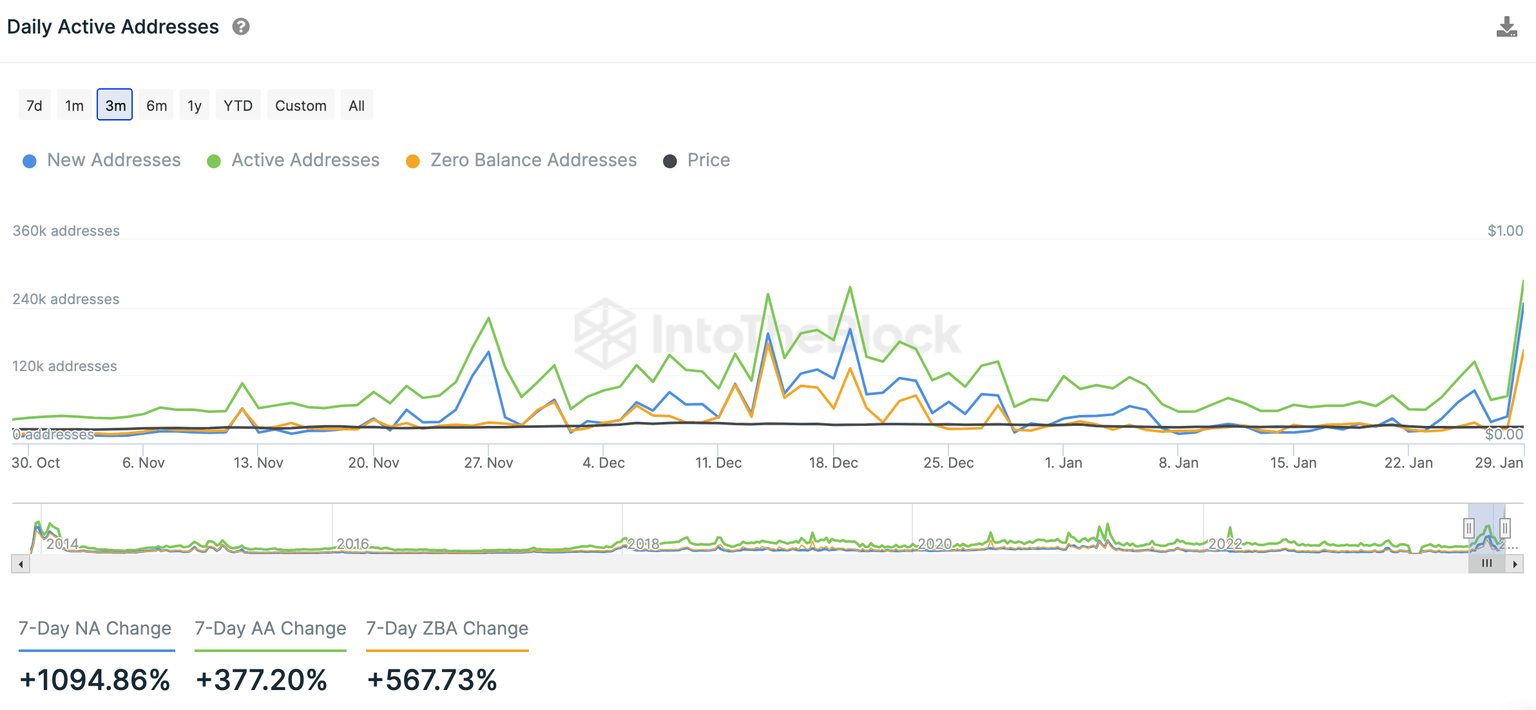Grab the navigator's right range handle
Viewport: 1536px width, 710px height.
1504,527
